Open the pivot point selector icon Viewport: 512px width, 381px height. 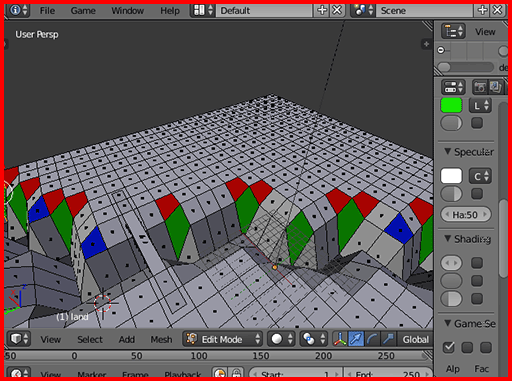[314, 339]
